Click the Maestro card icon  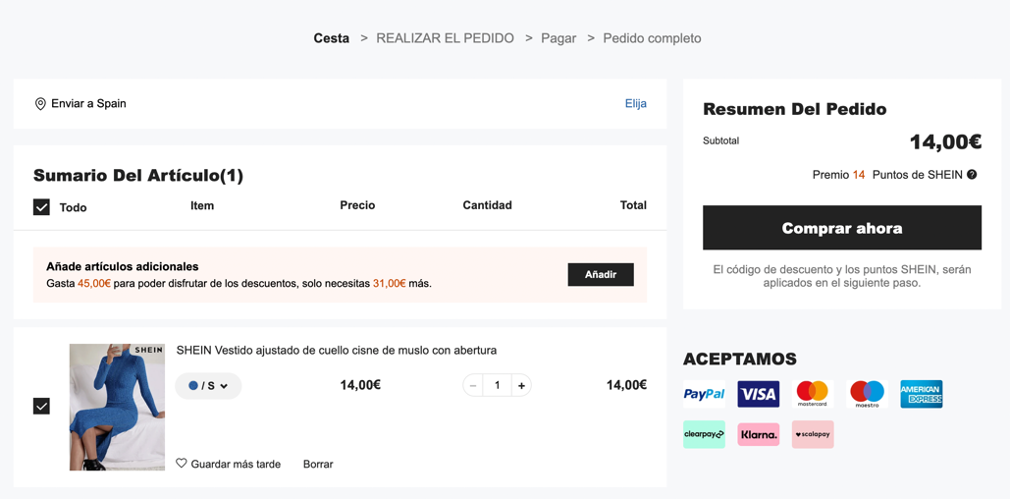[x=867, y=394]
